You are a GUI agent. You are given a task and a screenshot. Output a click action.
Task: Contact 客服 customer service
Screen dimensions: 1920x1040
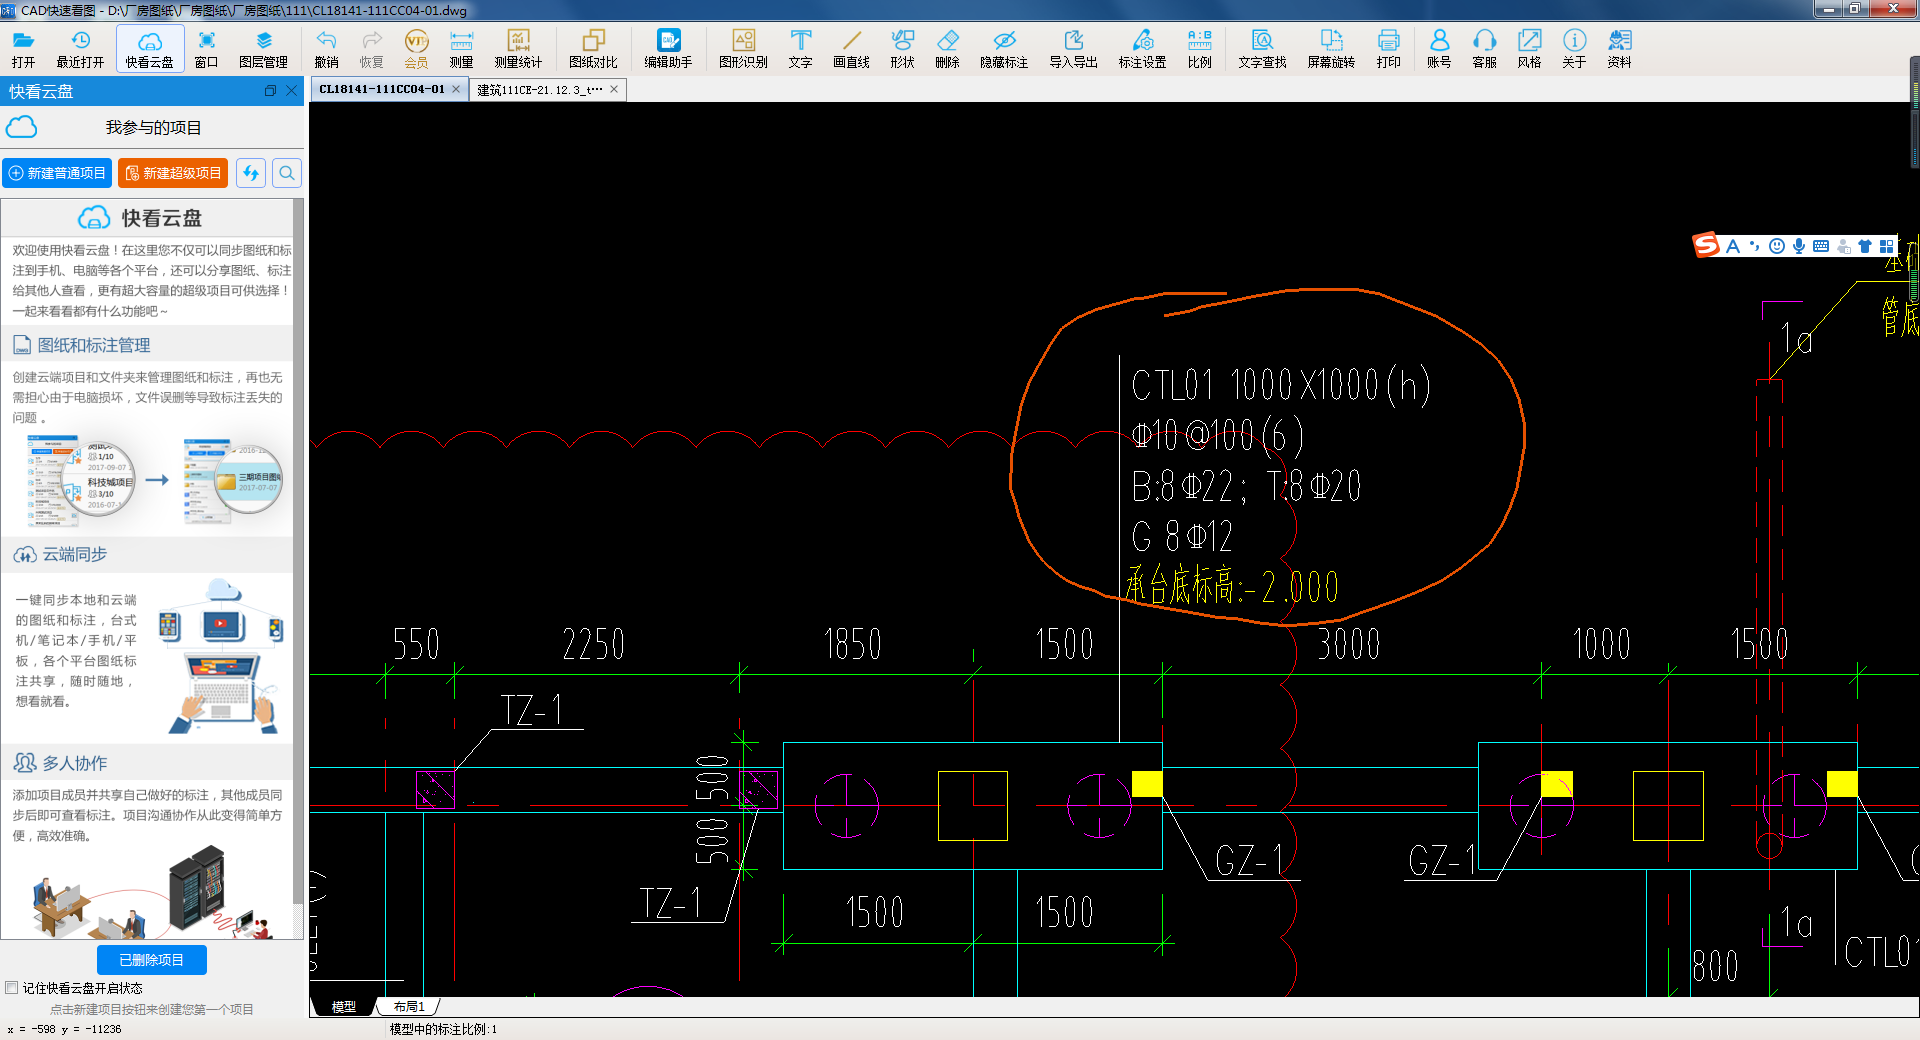(x=1484, y=48)
